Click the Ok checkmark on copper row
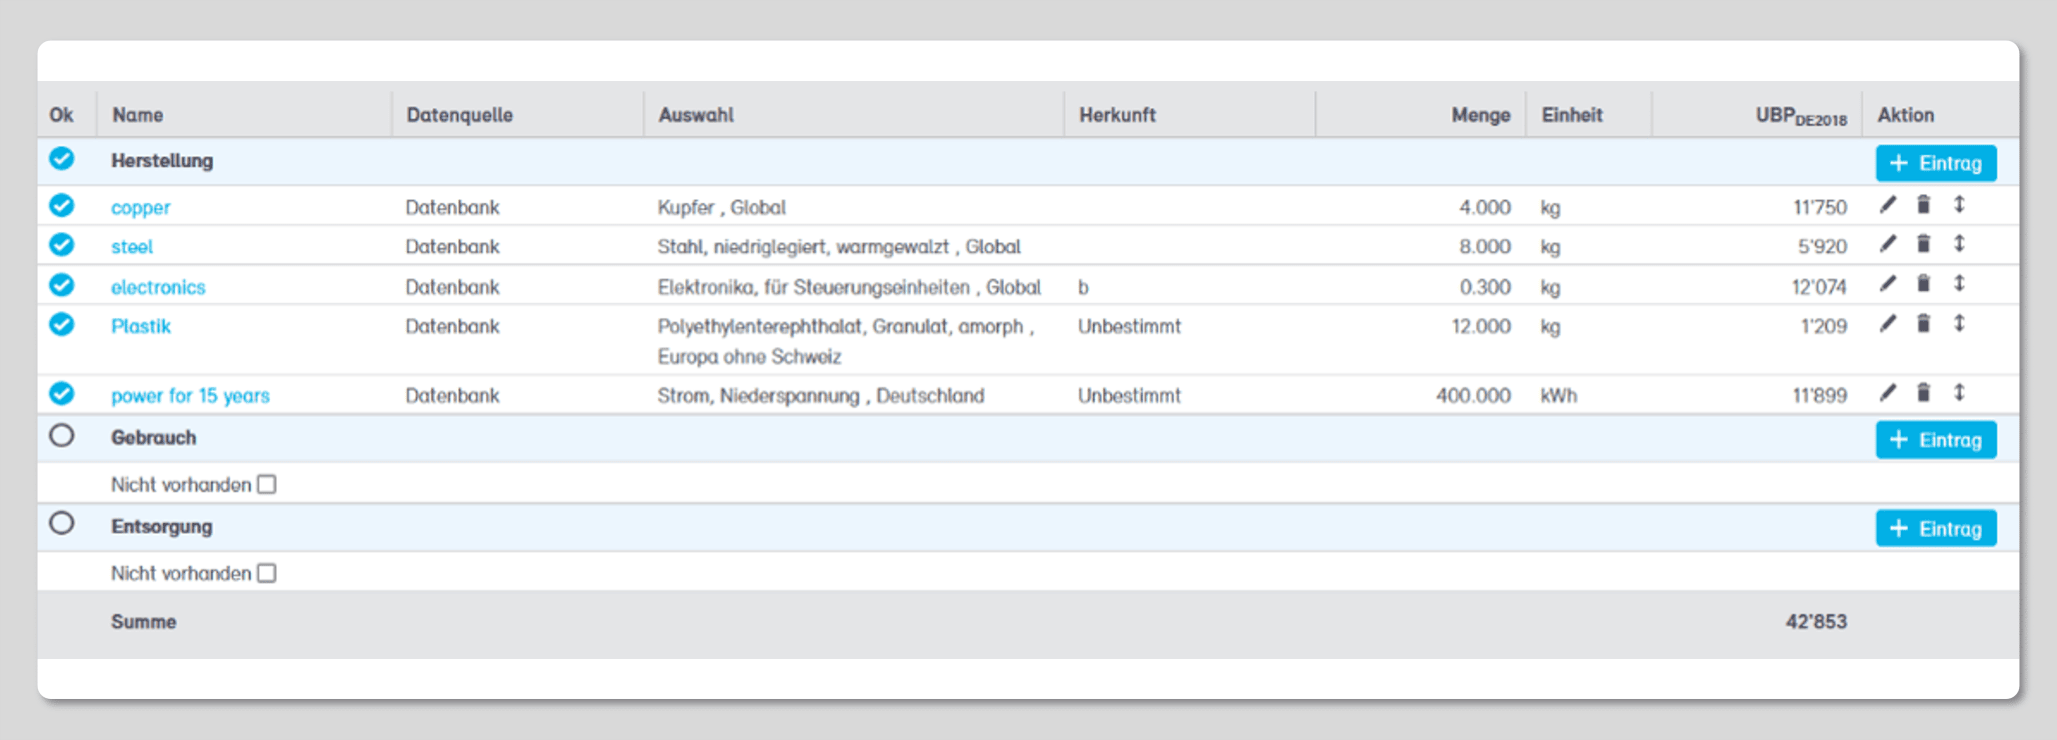The width and height of the screenshot is (2057, 740). [62, 205]
